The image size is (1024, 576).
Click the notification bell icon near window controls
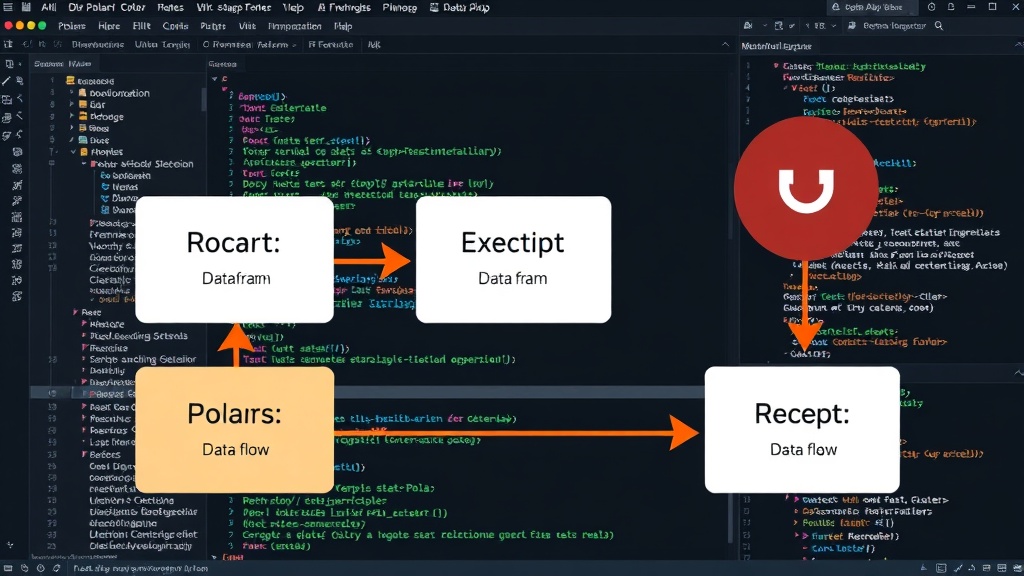[951, 7]
